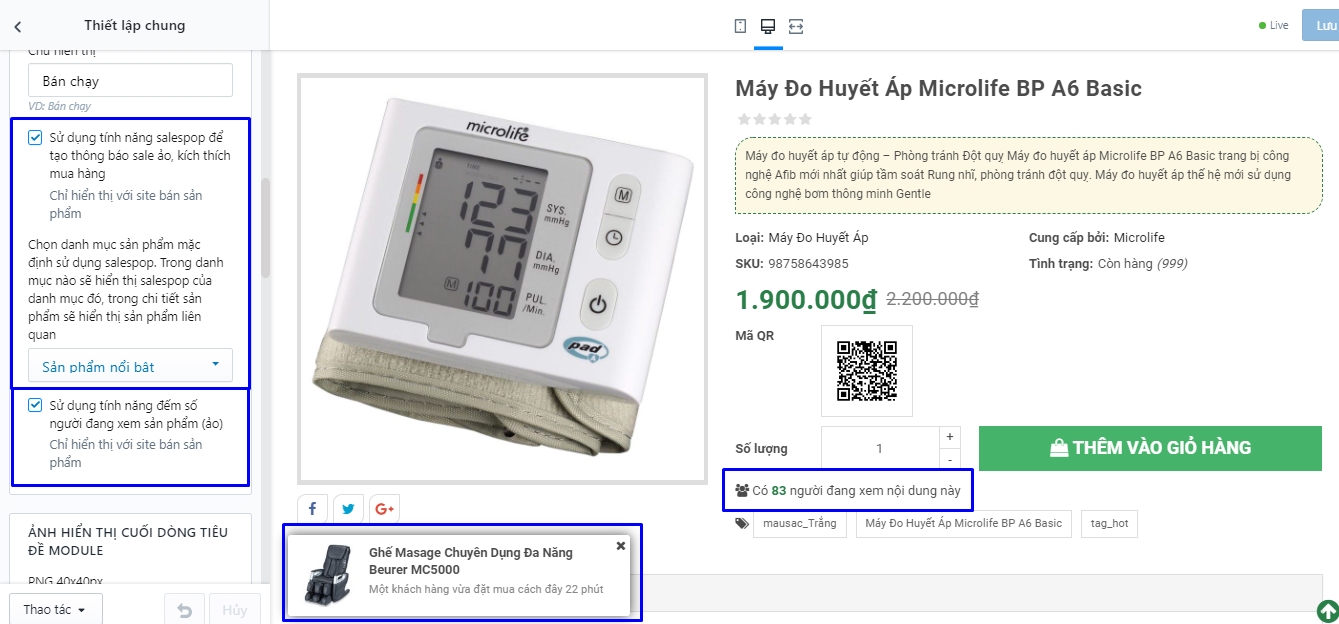Viewport: 1339px width, 624px height.
Task: Click the price 1.900.000₫
Action: (x=806, y=299)
